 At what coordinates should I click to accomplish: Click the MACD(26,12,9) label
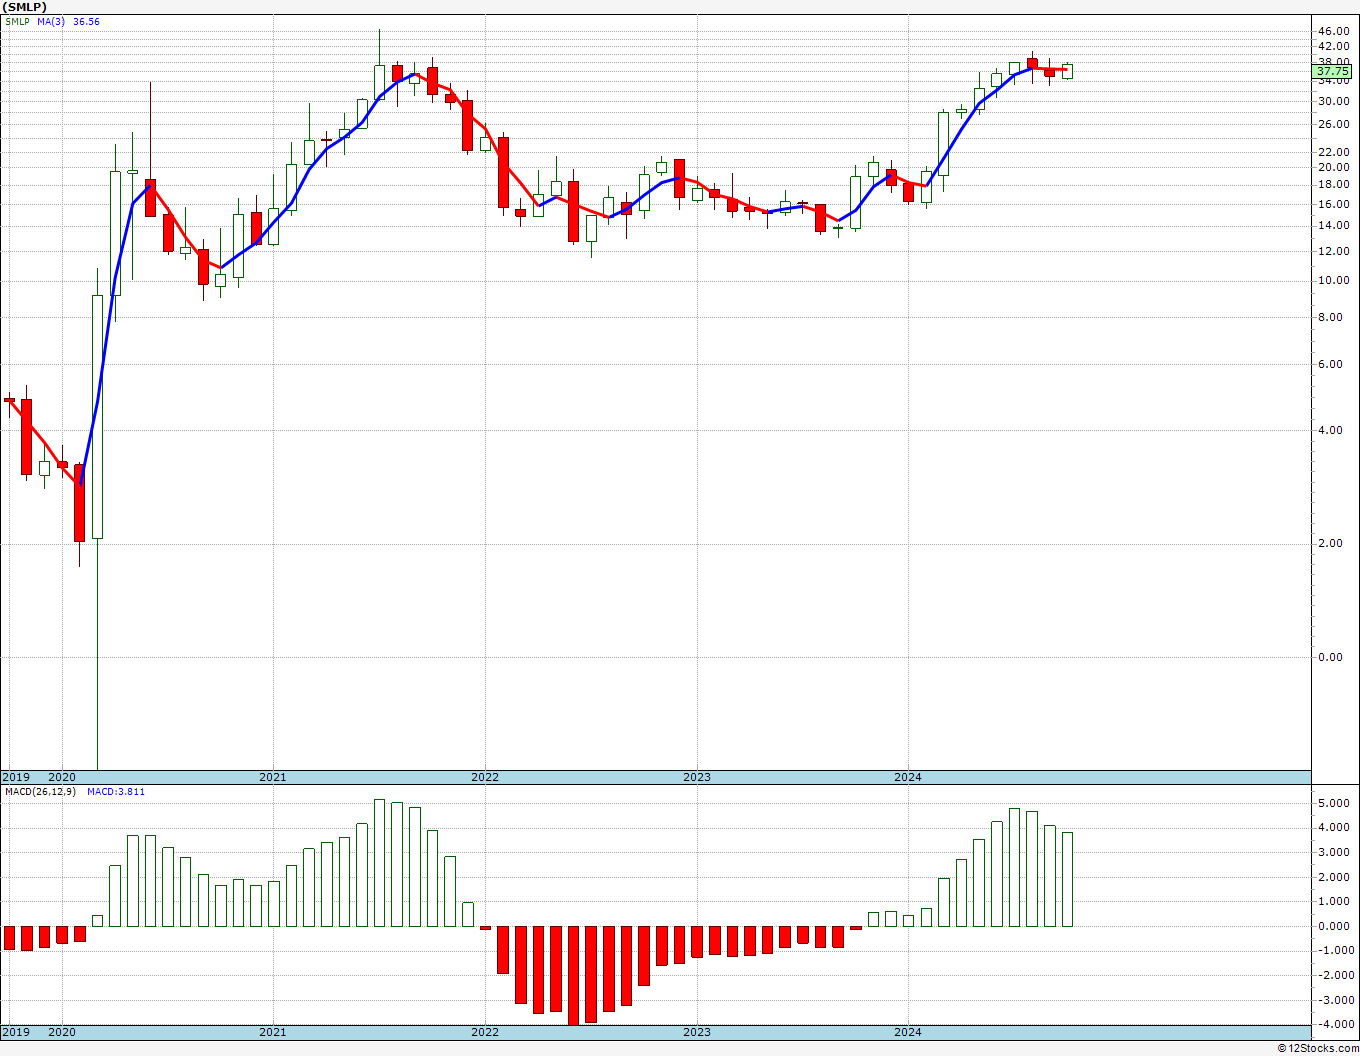click(40, 792)
